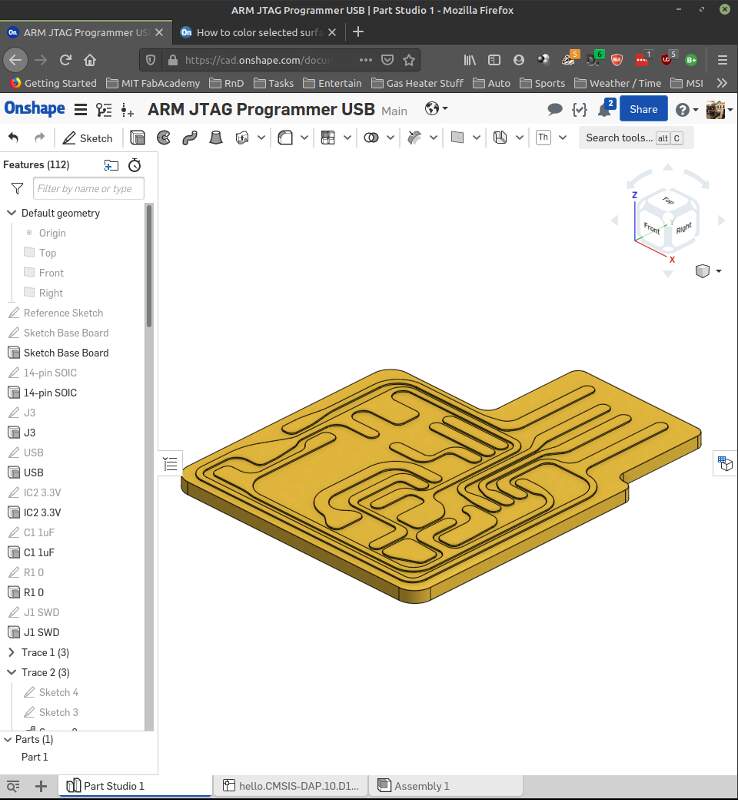This screenshot has width=738, height=800.
Task: Select Part 1 in the parts list
Action: pyautogui.click(x=34, y=757)
